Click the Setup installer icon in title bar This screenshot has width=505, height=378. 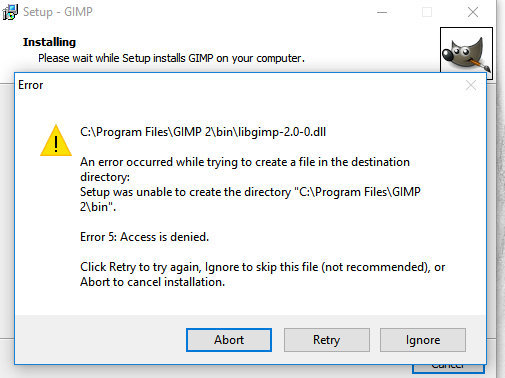(10, 12)
